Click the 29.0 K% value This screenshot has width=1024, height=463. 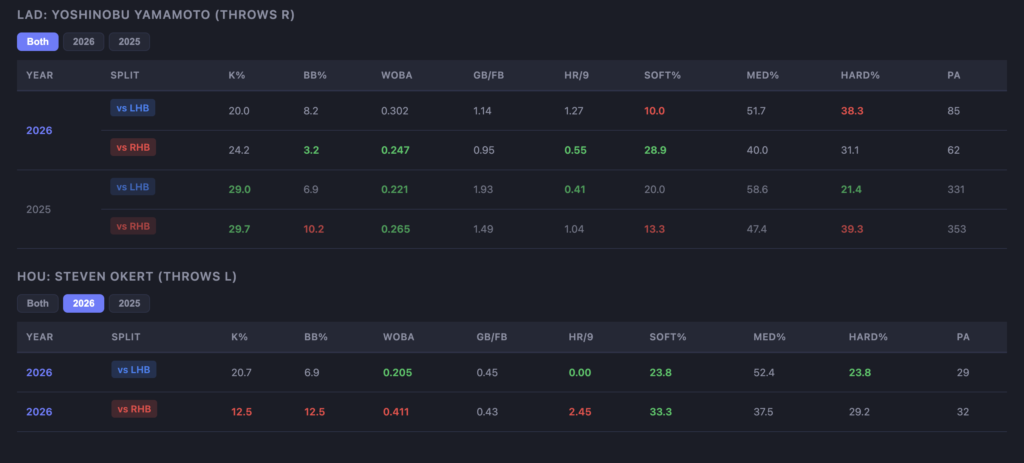(240, 189)
